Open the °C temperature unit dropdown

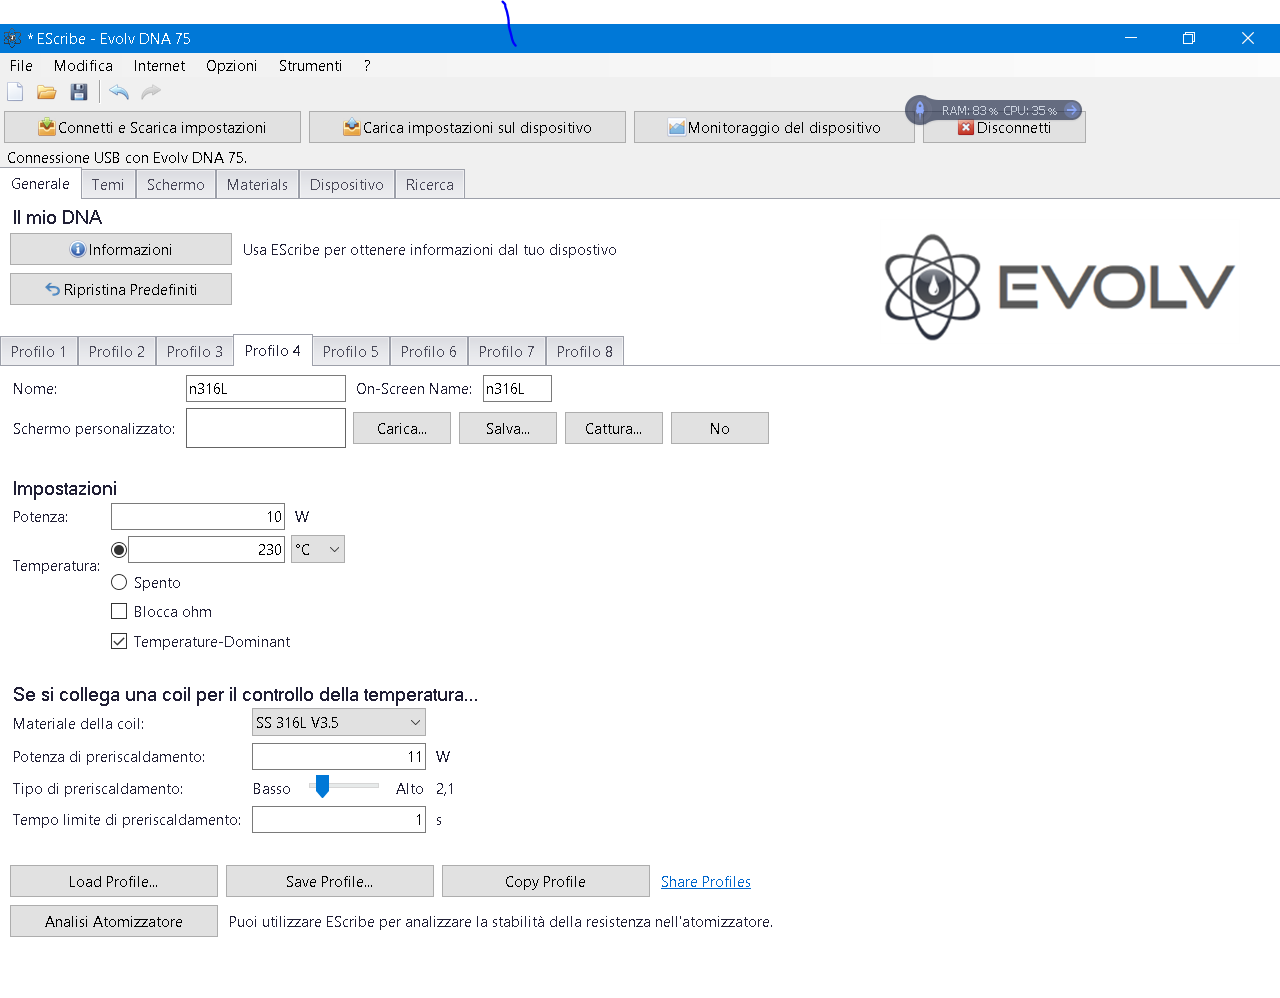(x=318, y=550)
